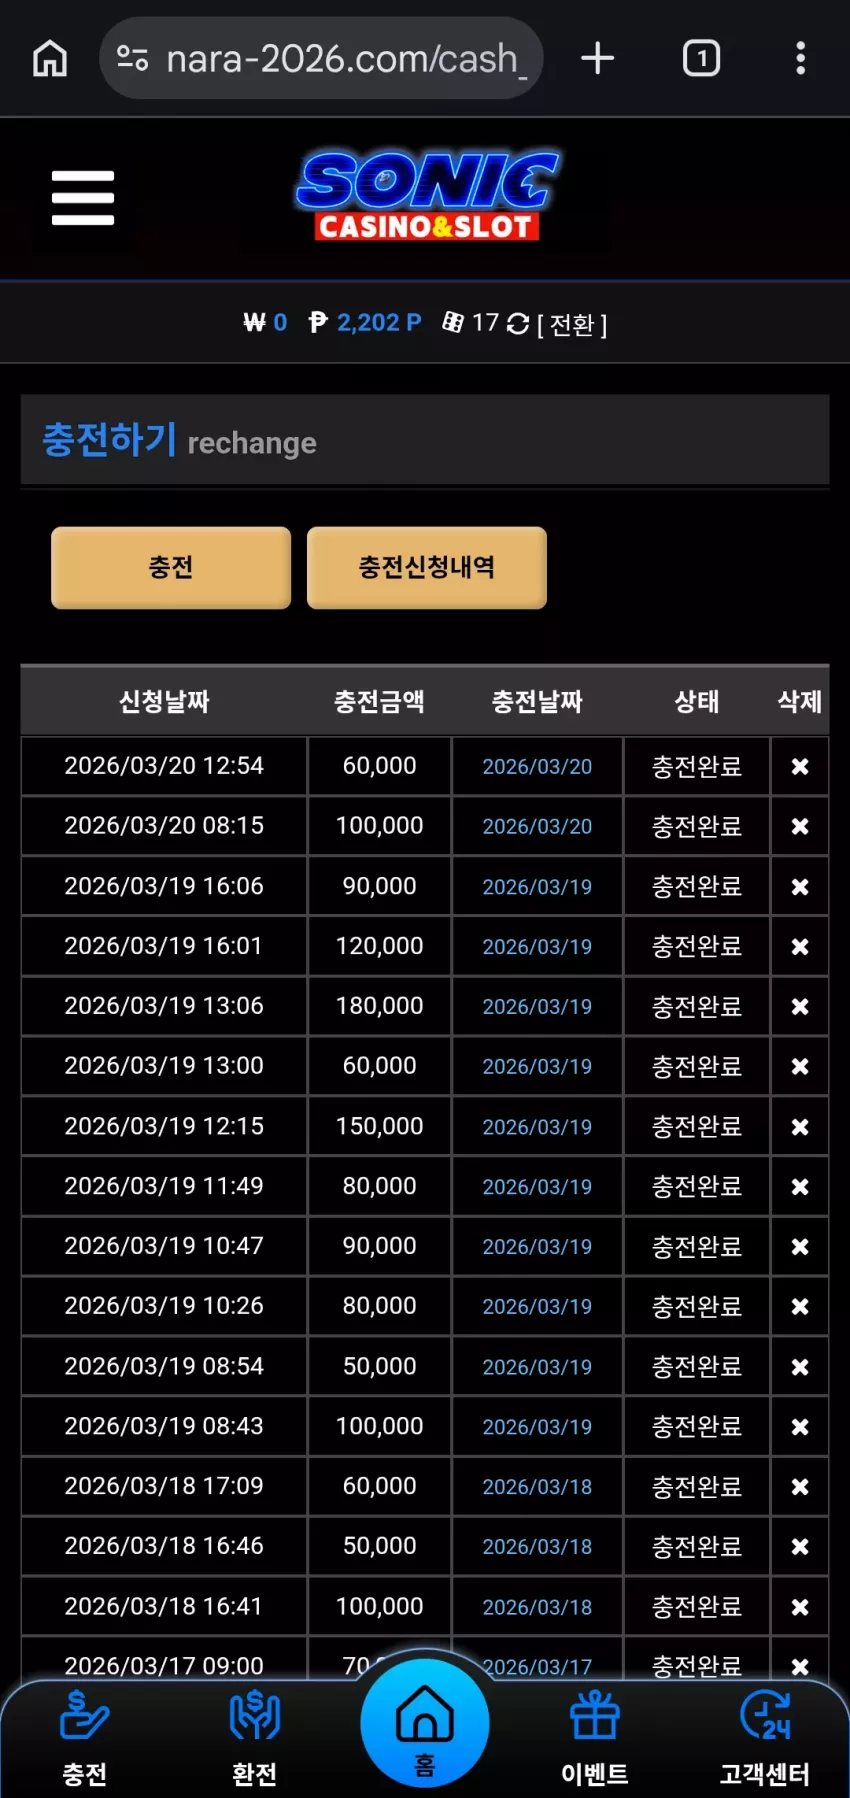Click the refresh icon beside balance 17
The width and height of the screenshot is (850, 1798).
coord(518,323)
